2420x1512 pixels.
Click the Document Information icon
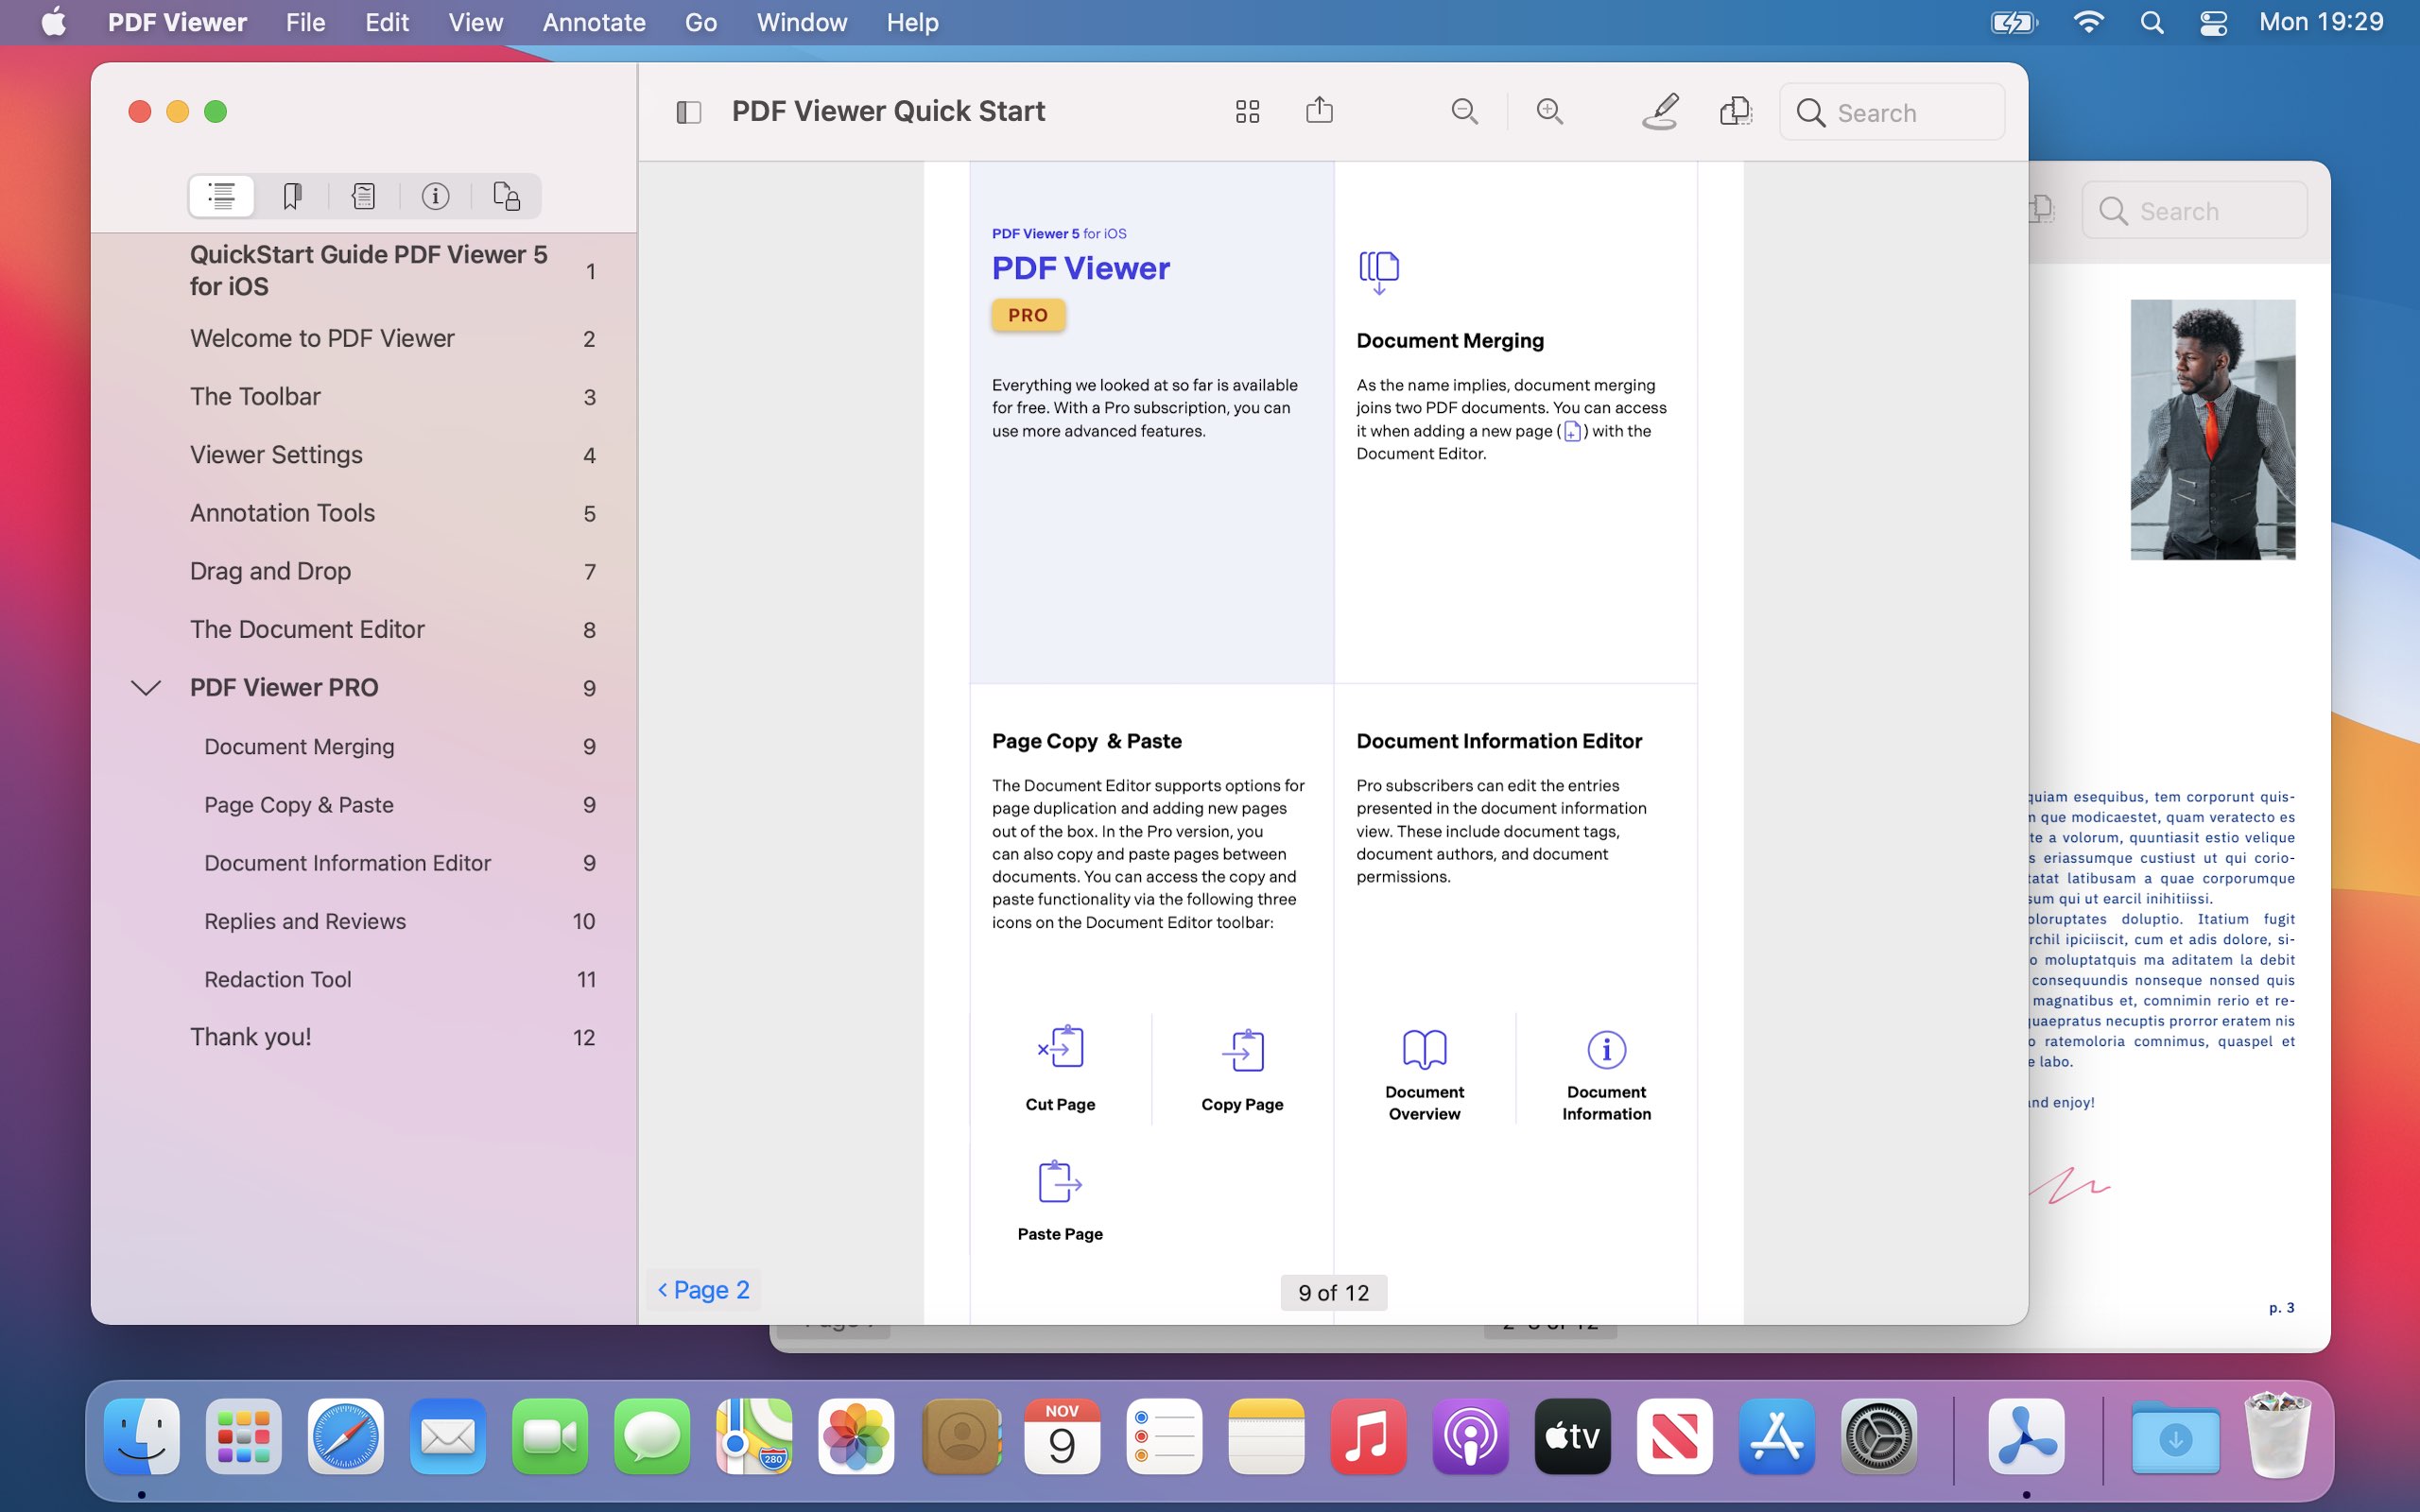point(1603,1049)
